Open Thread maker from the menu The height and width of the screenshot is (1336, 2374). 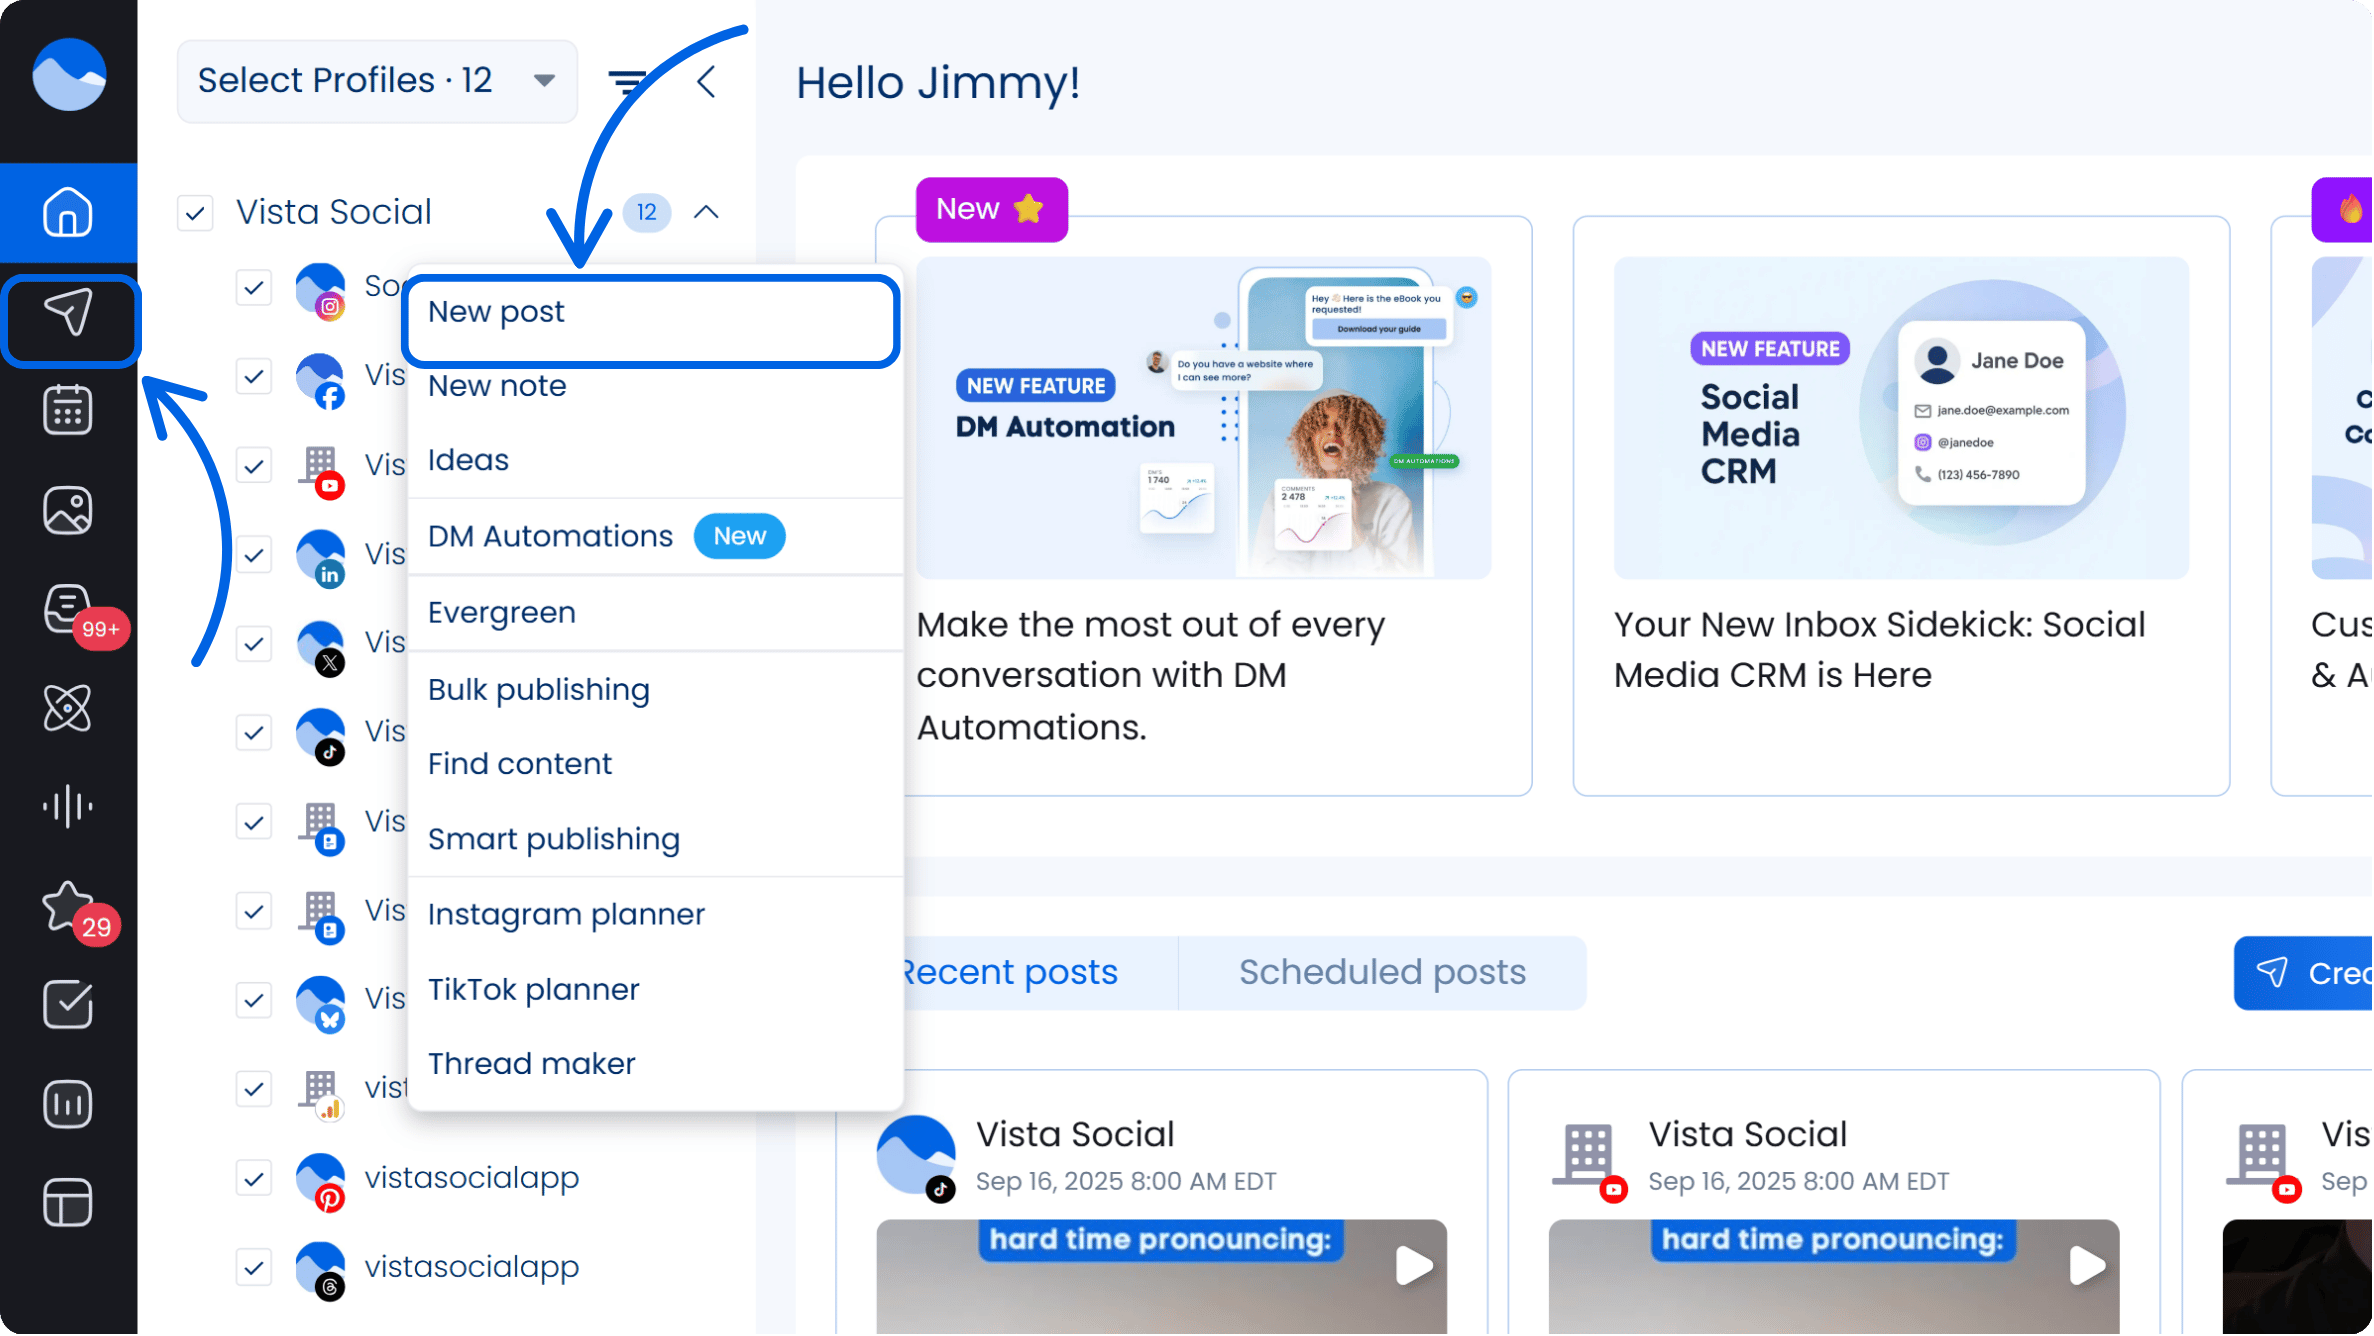(x=656, y=1064)
